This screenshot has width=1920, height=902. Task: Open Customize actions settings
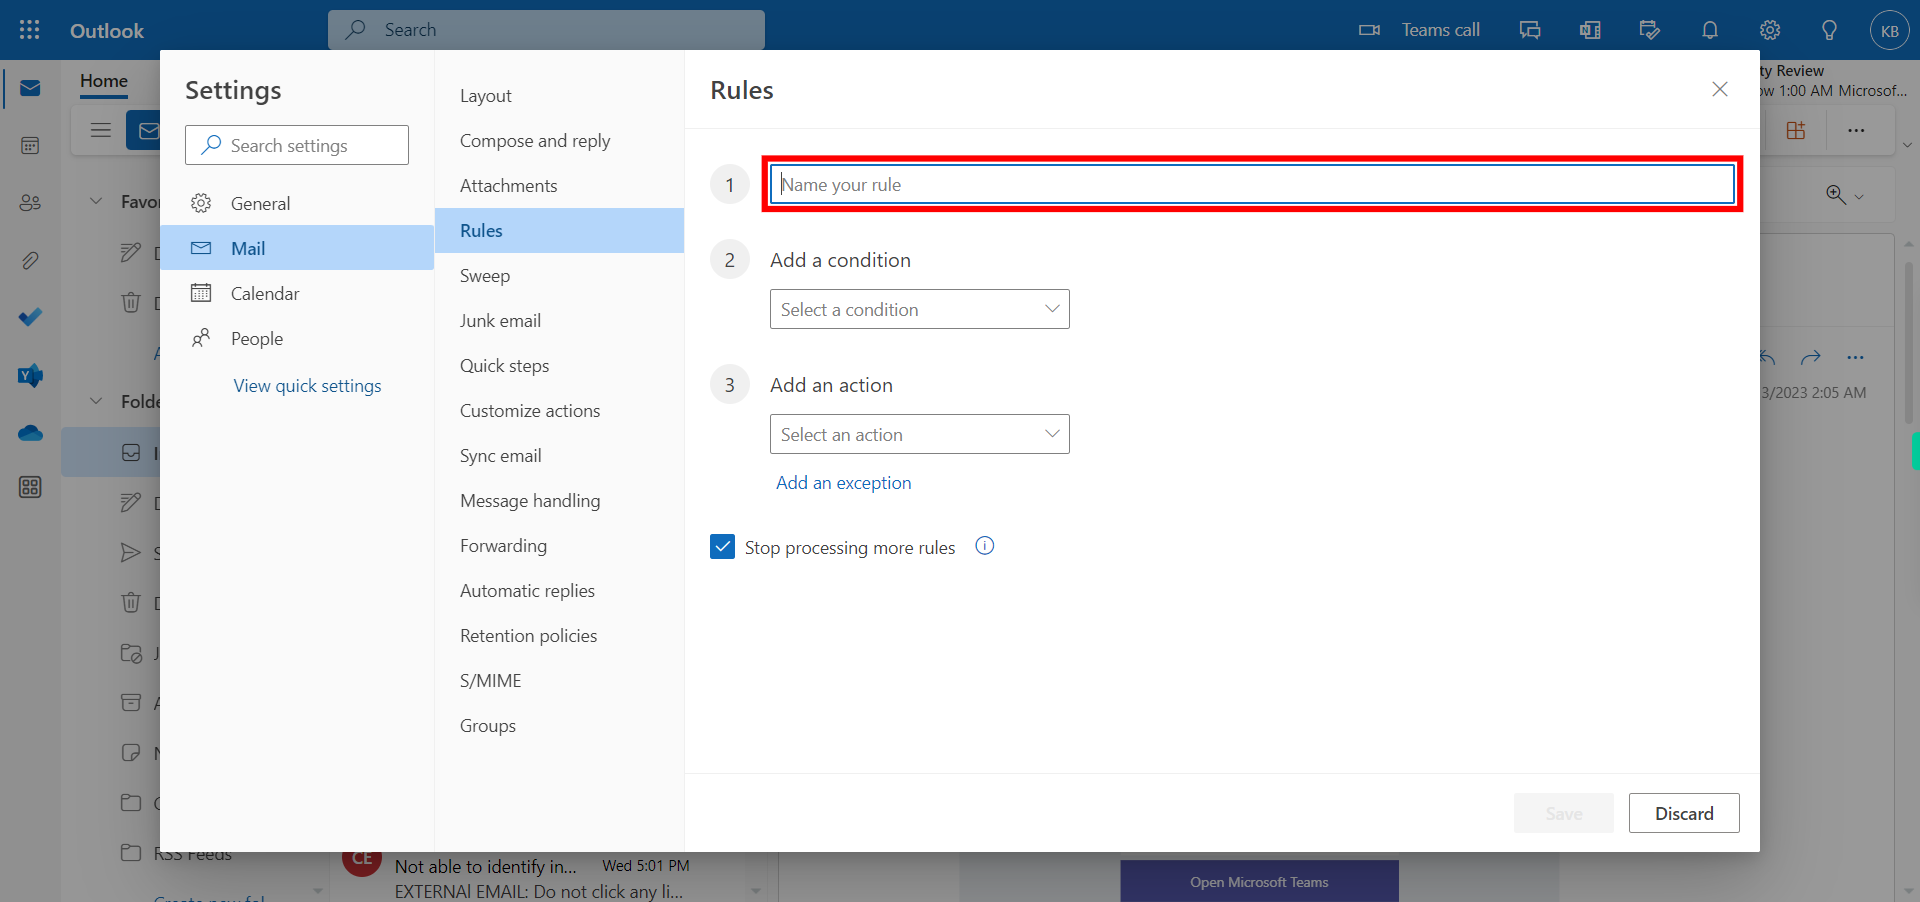559,411
